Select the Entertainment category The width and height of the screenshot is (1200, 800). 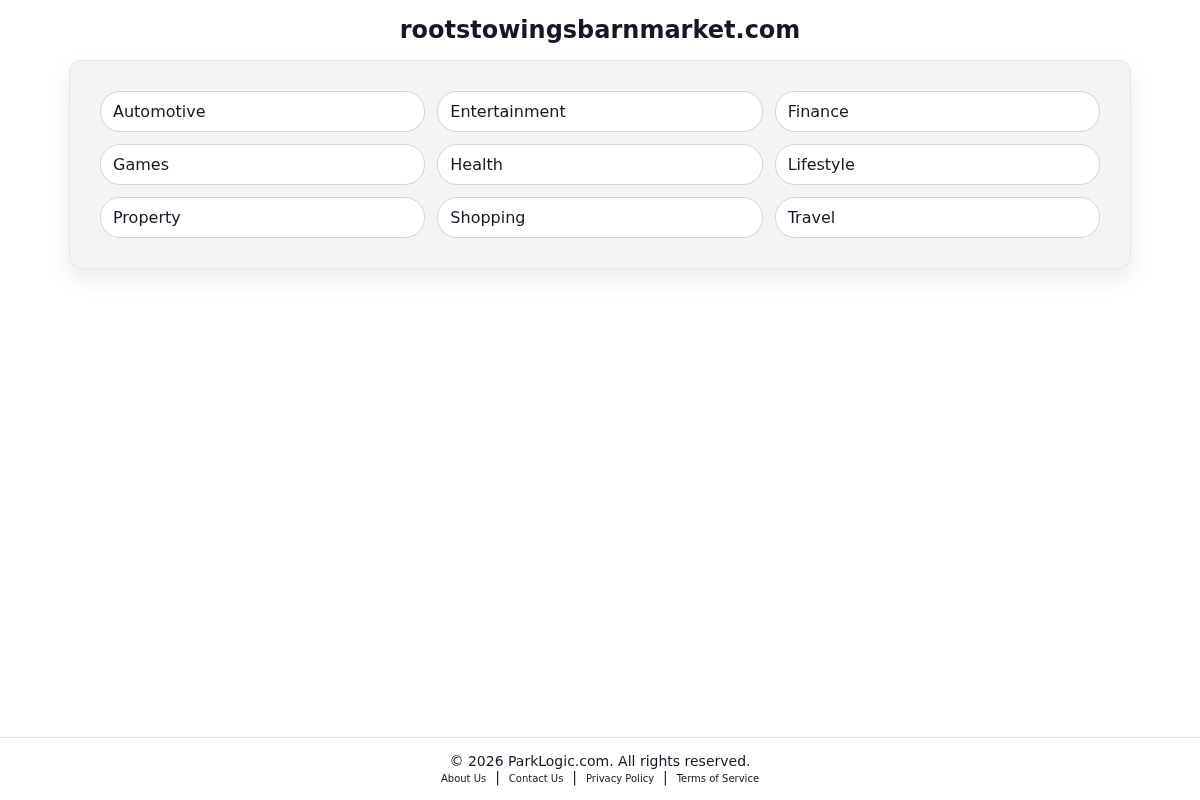click(600, 111)
